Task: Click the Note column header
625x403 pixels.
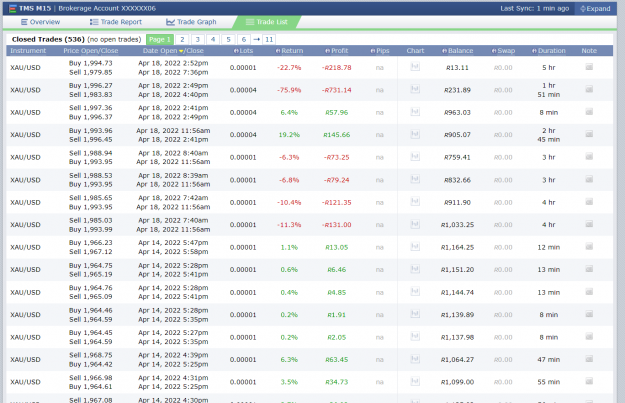Action: click(589, 51)
